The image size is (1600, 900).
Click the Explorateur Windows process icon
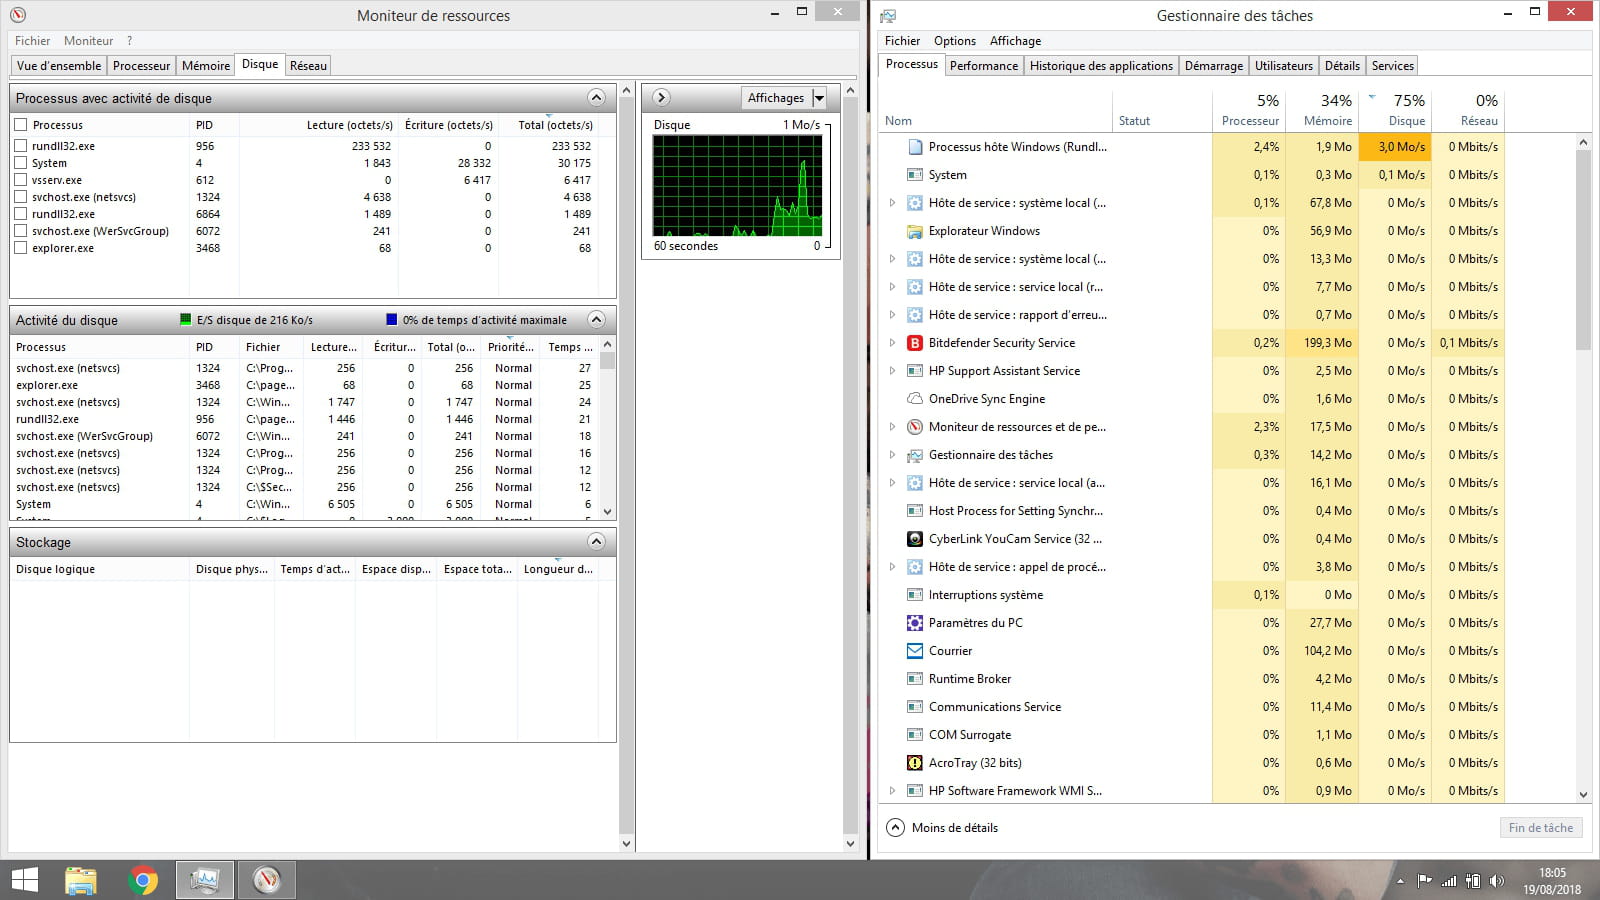(914, 231)
